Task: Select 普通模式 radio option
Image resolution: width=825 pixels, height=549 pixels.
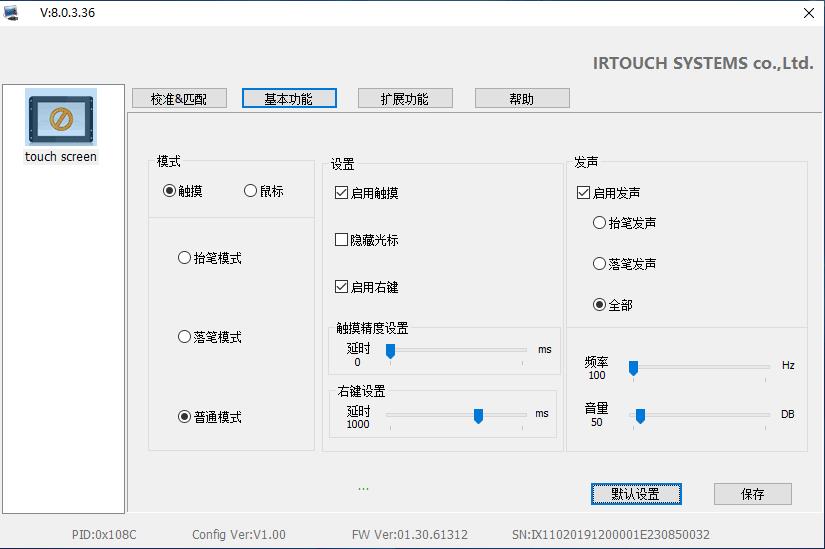Action: (184, 417)
